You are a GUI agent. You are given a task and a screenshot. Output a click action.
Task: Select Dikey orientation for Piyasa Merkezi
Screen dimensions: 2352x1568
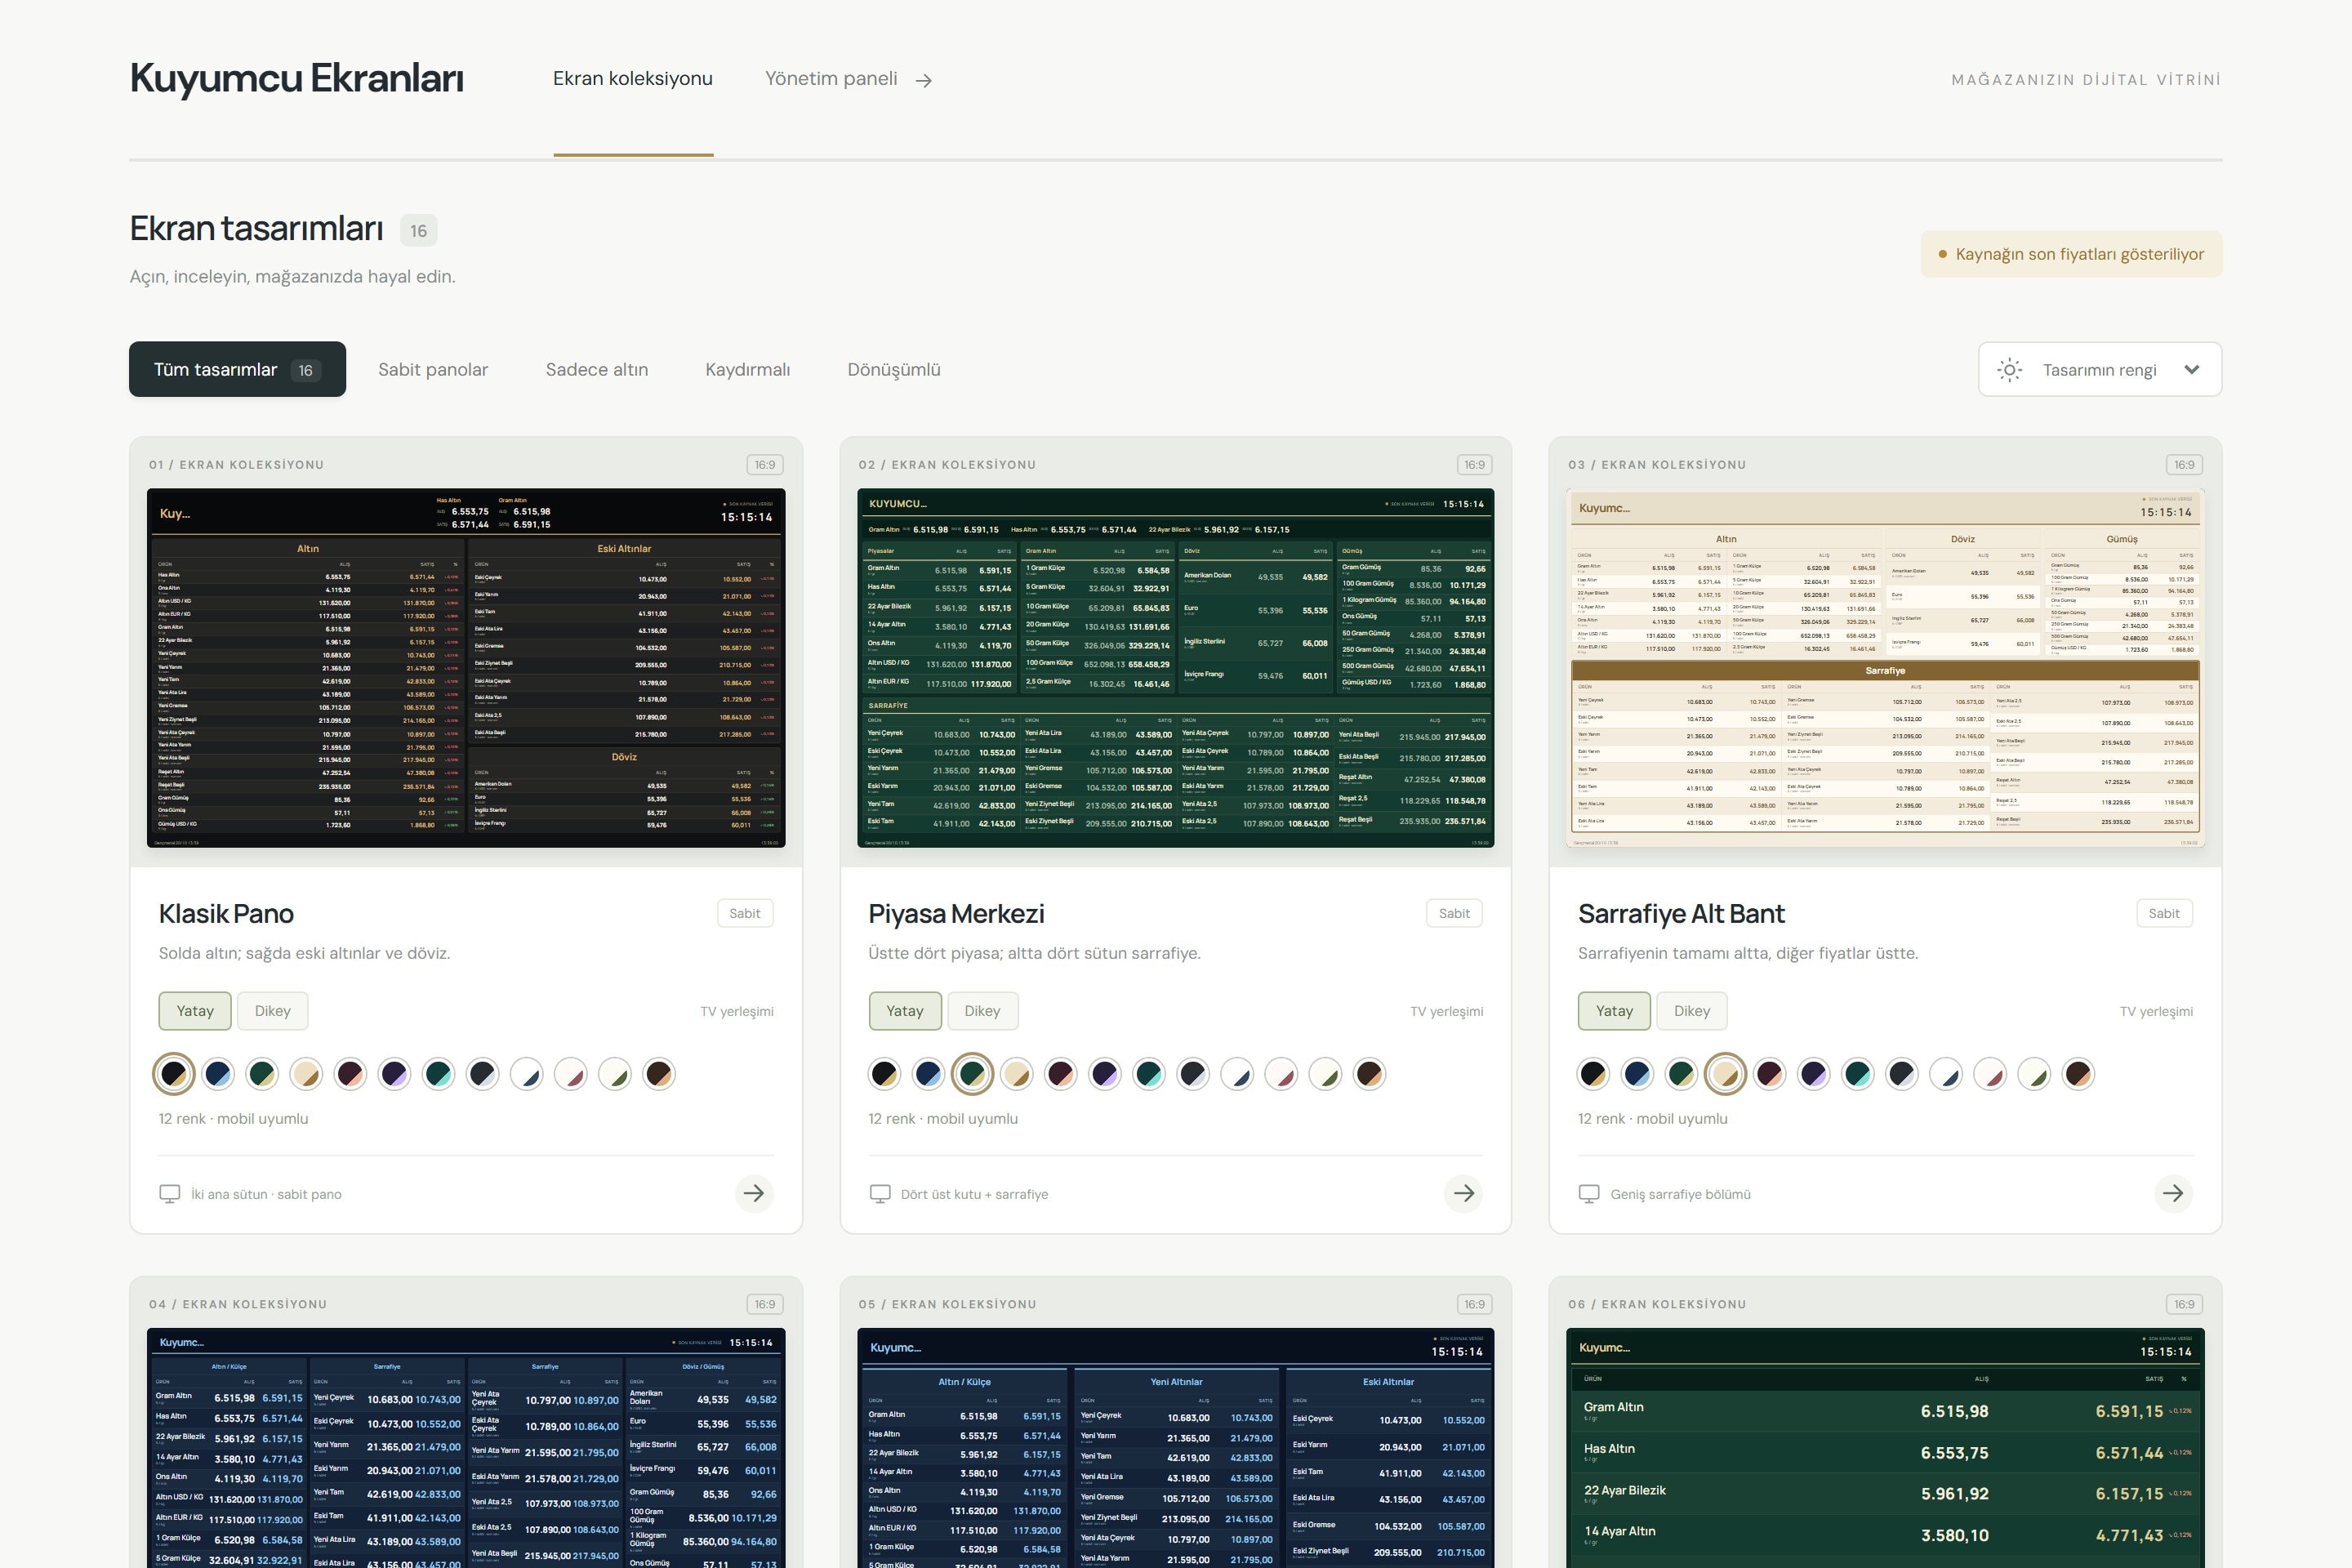[982, 1011]
